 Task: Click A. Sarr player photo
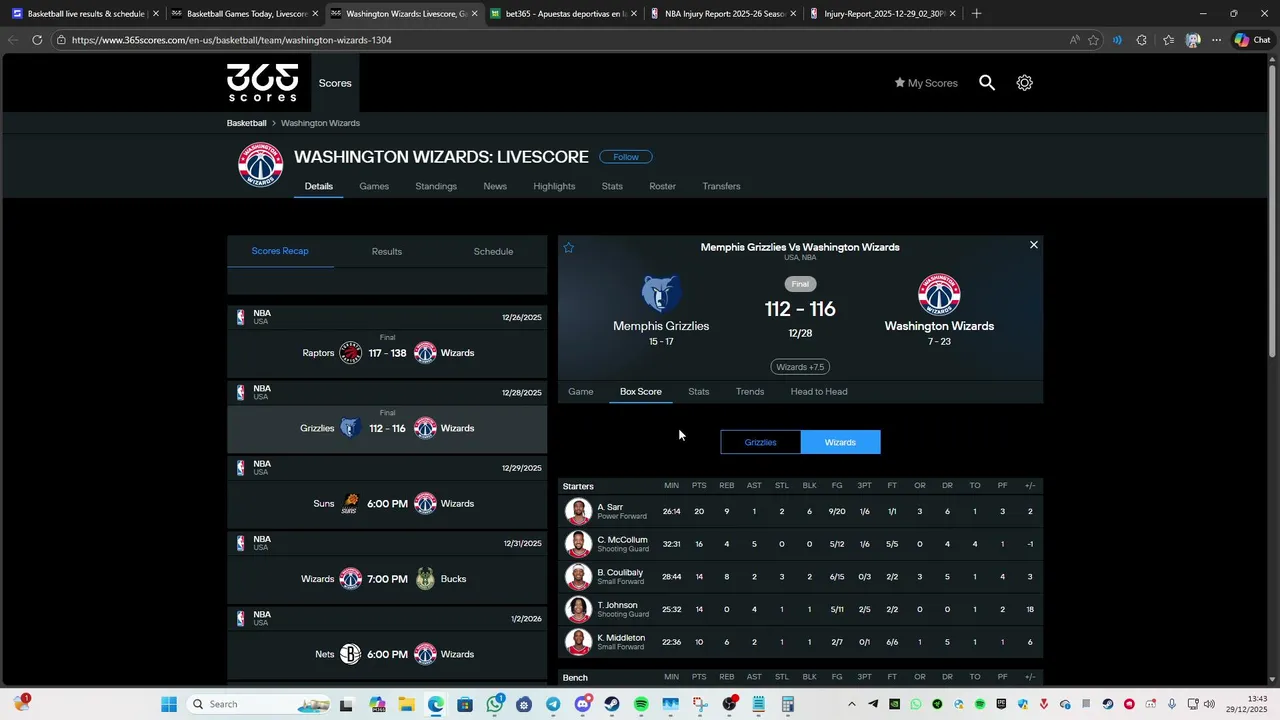tap(578, 512)
